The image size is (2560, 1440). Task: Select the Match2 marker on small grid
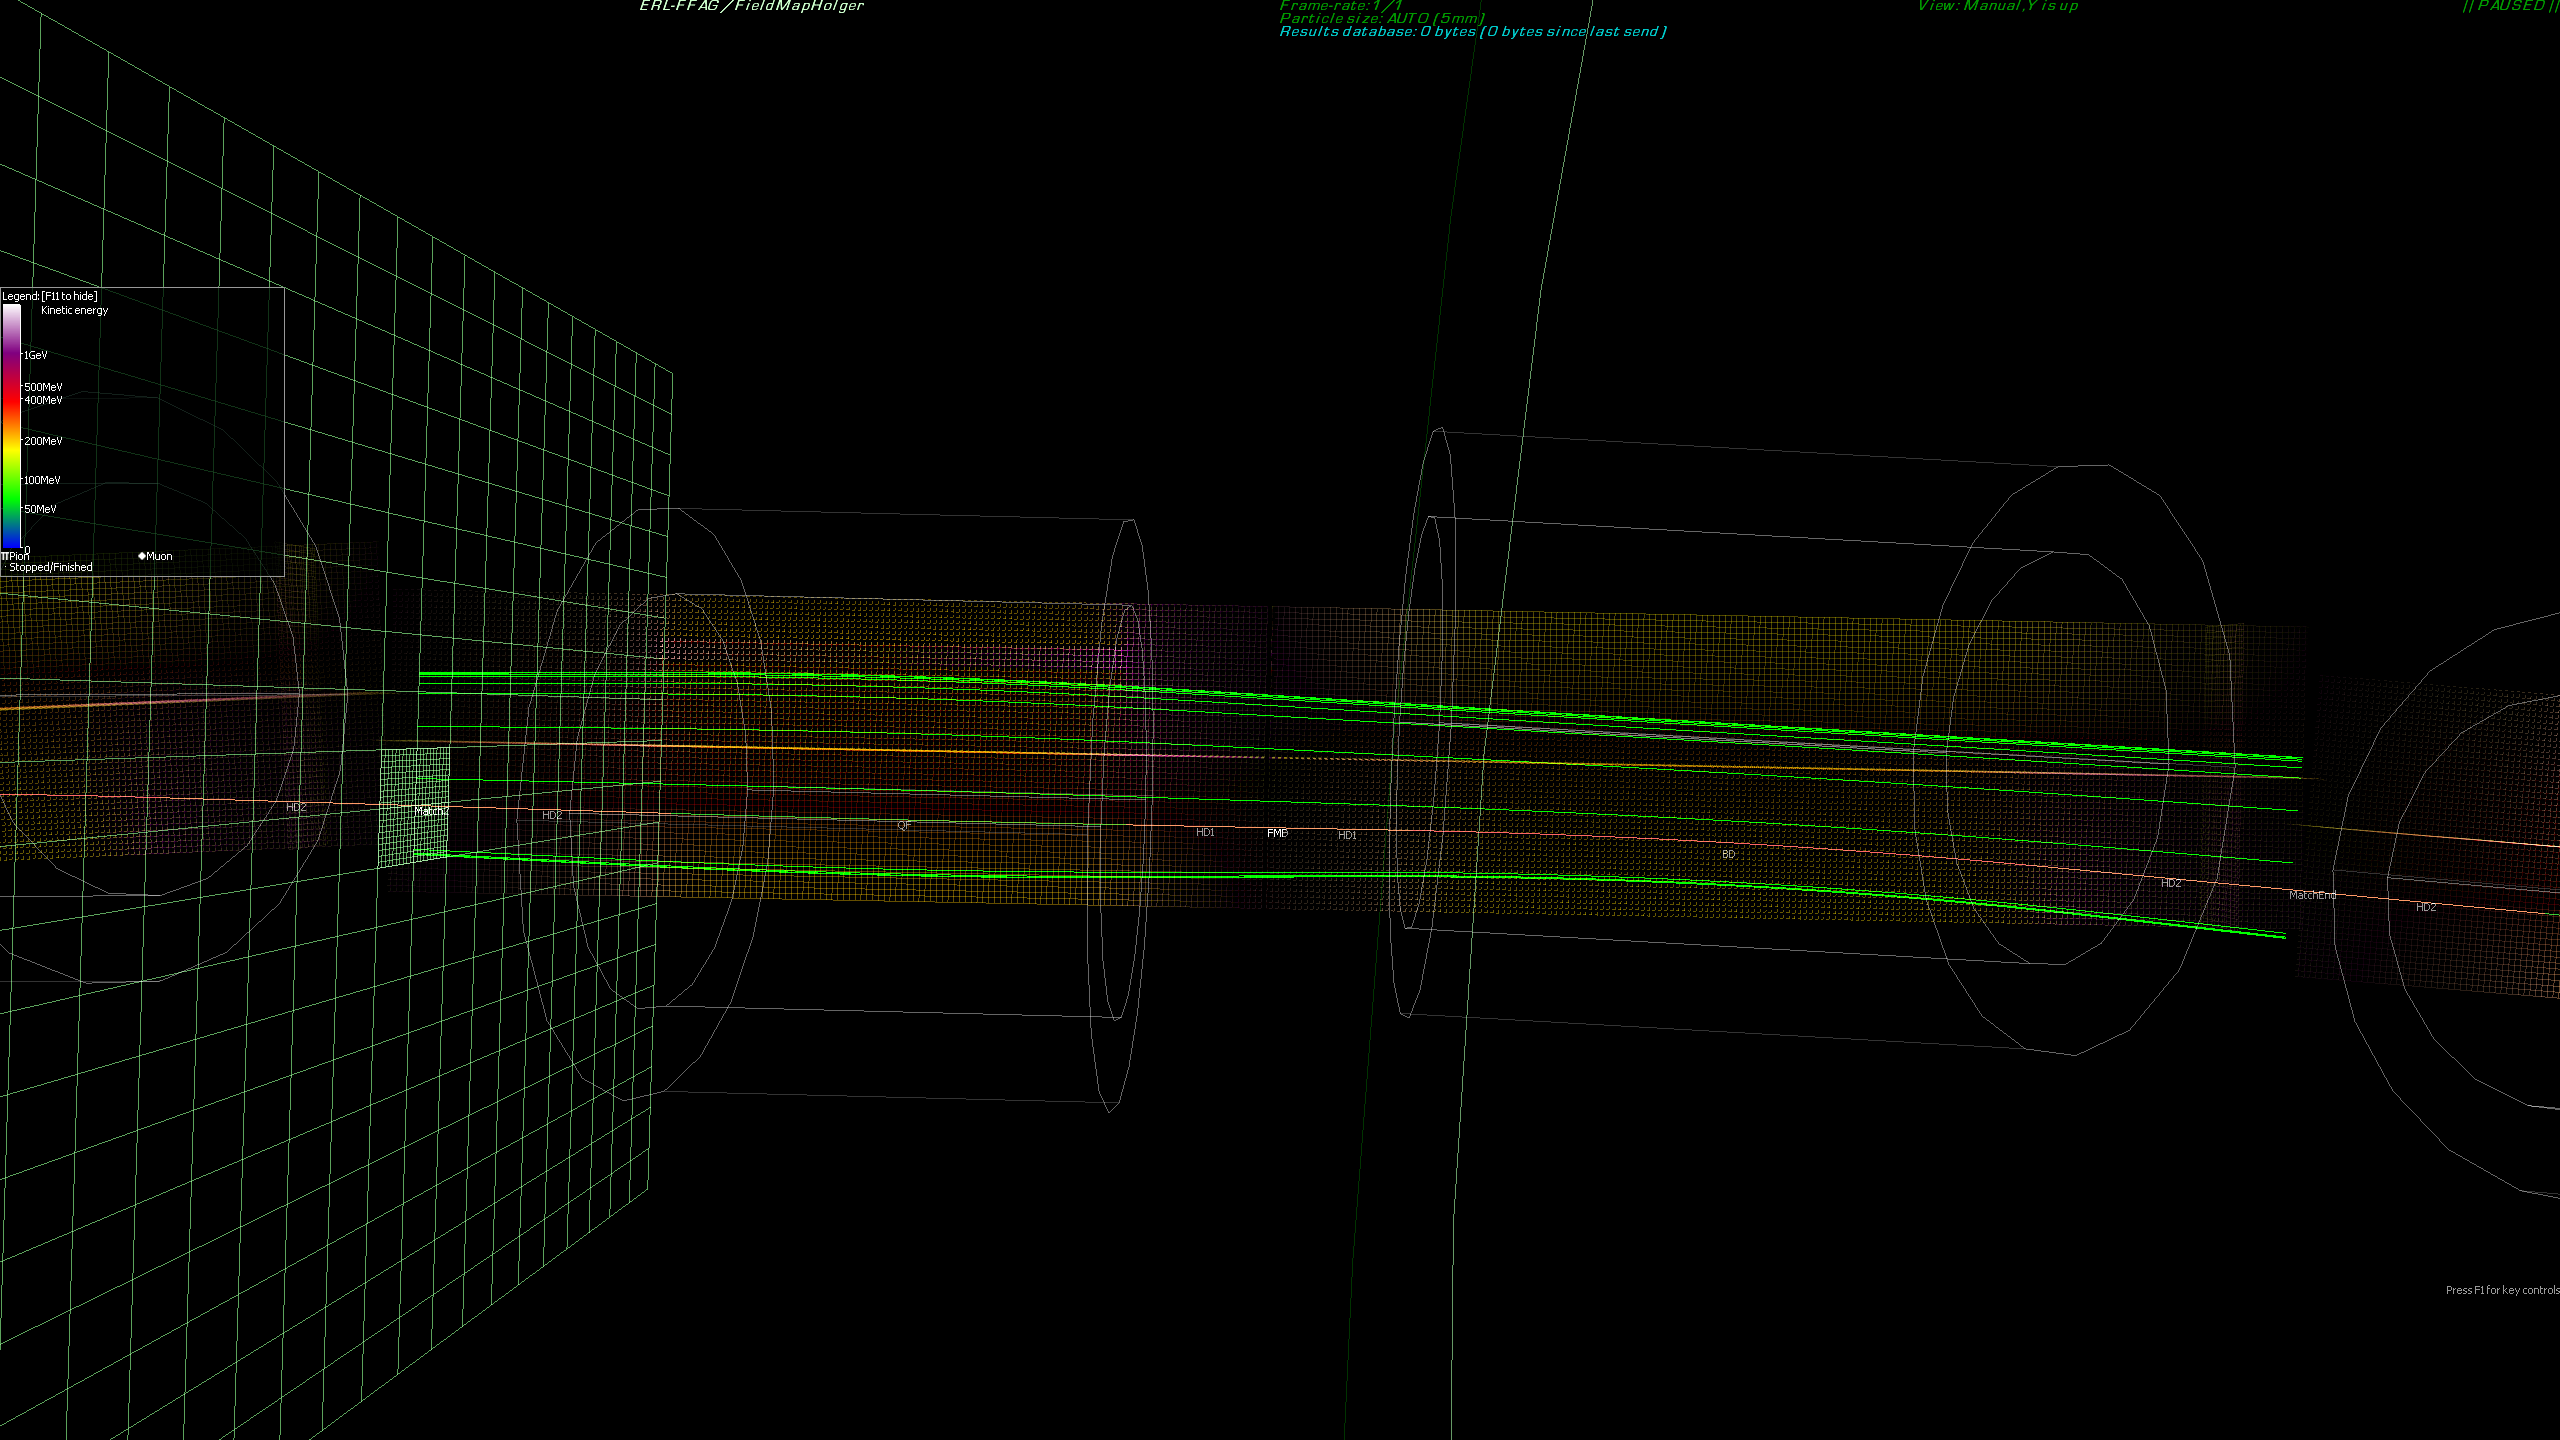pos(431,811)
